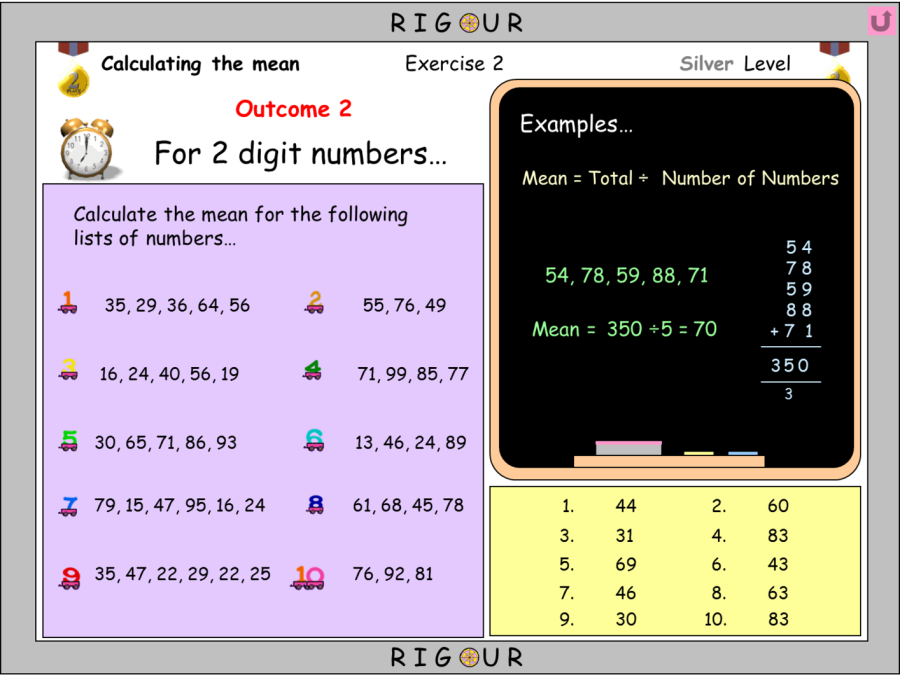The height and width of the screenshot is (687, 900).
Task: Click the Calculating the mean title
Action: [x=200, y=64]
